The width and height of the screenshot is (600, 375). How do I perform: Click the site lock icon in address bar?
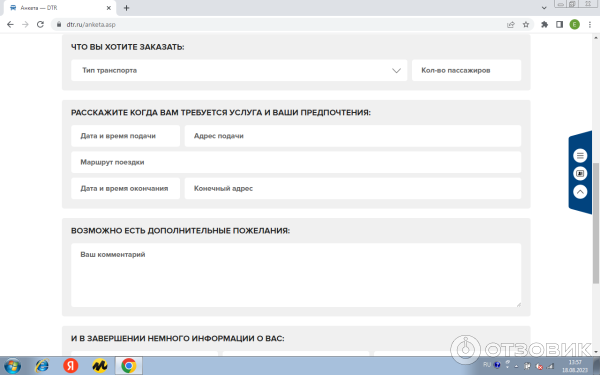[59, 24]
